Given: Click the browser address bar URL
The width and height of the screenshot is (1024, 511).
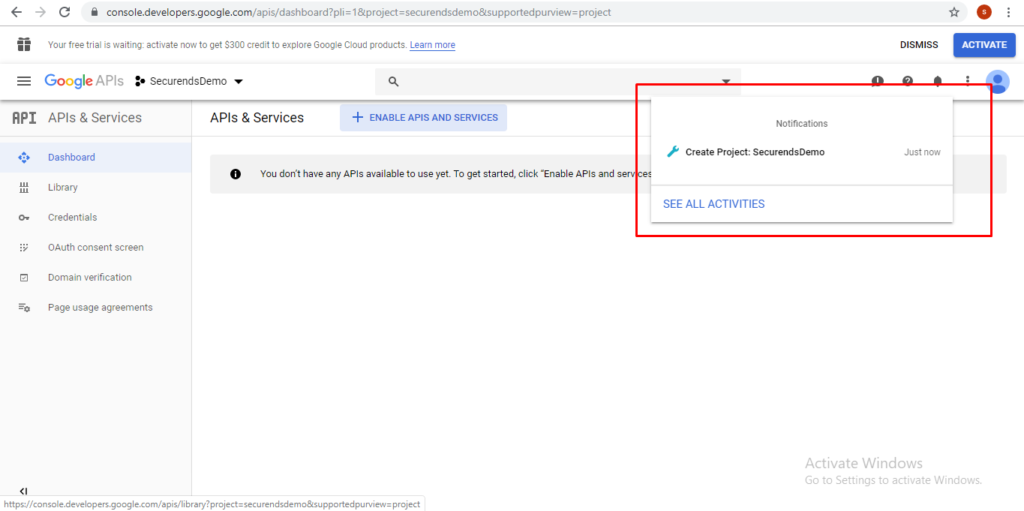Looking at the screenshot, I should [359, 12].
